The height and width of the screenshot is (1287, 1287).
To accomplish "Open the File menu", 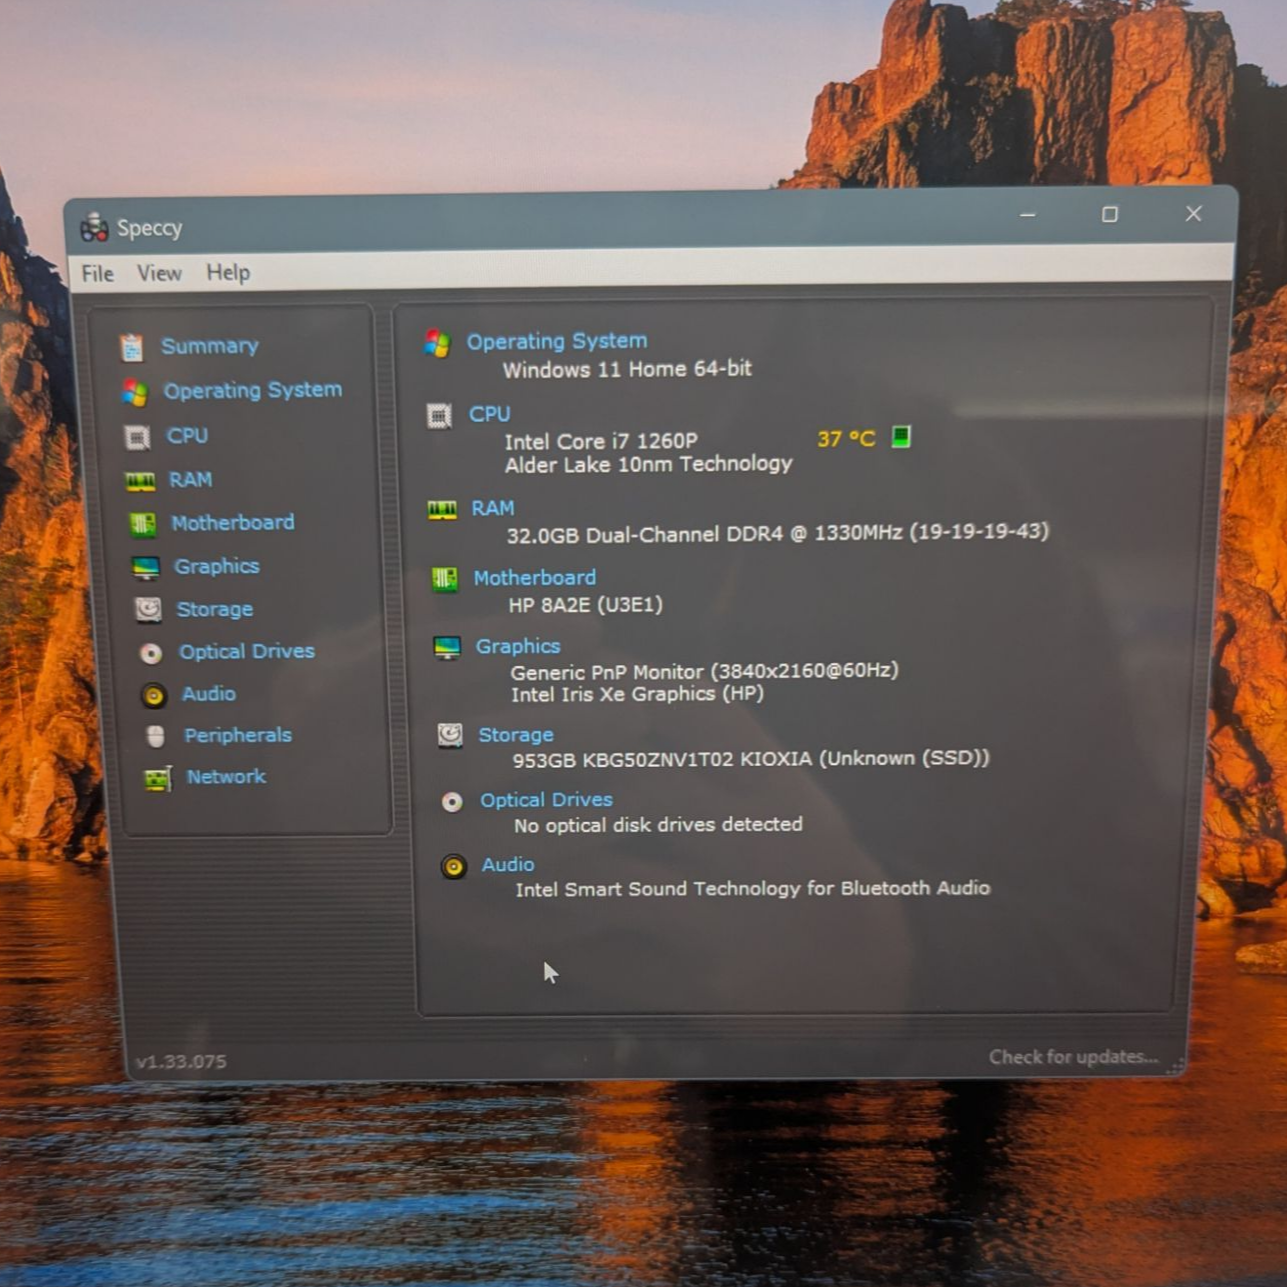I will [98, 274].
